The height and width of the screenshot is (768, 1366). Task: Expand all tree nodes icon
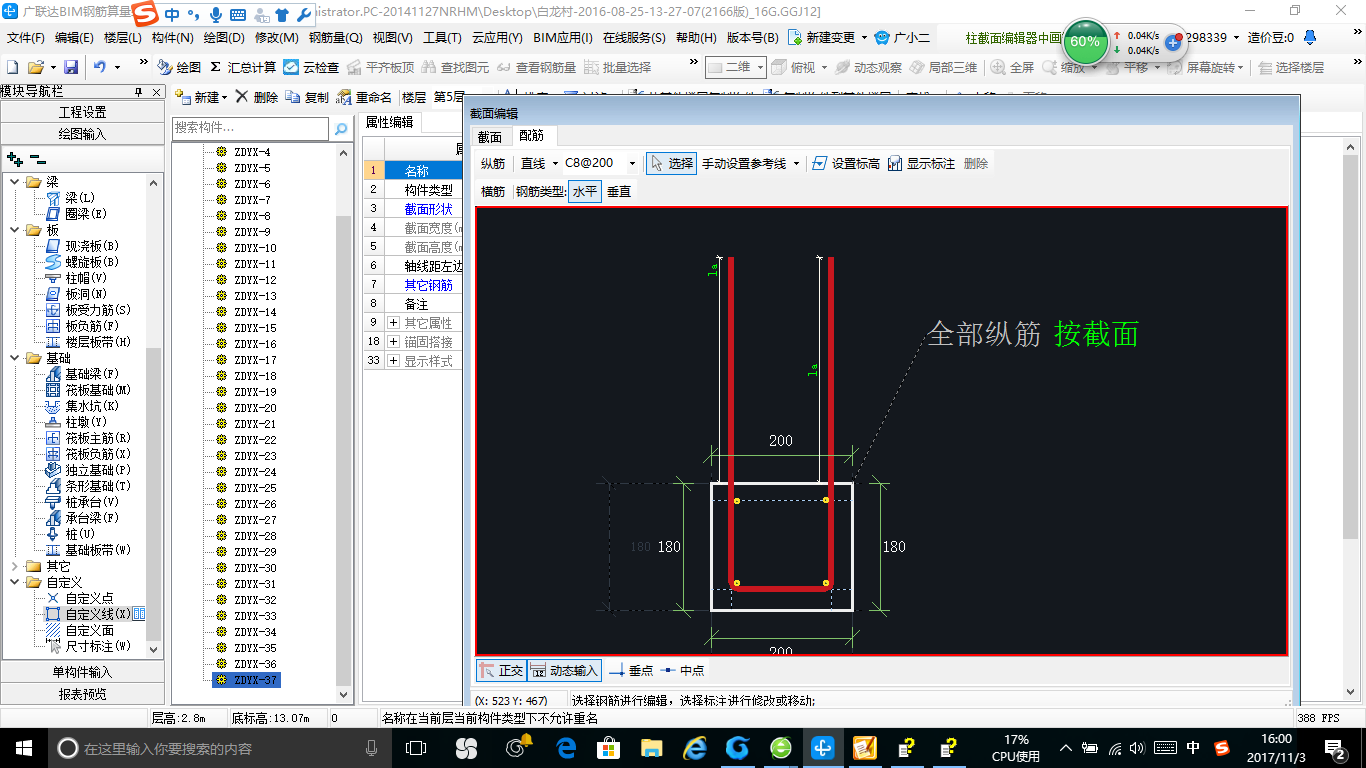point(14,158)
